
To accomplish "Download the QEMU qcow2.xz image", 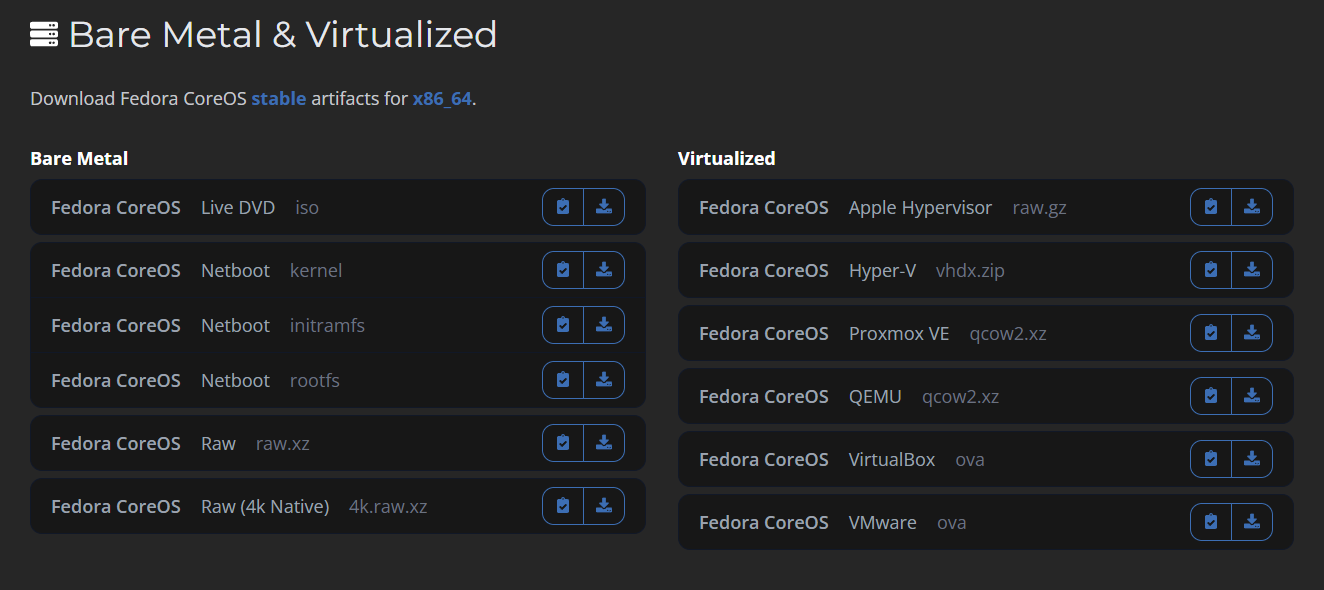I will tap(1252, 396).
